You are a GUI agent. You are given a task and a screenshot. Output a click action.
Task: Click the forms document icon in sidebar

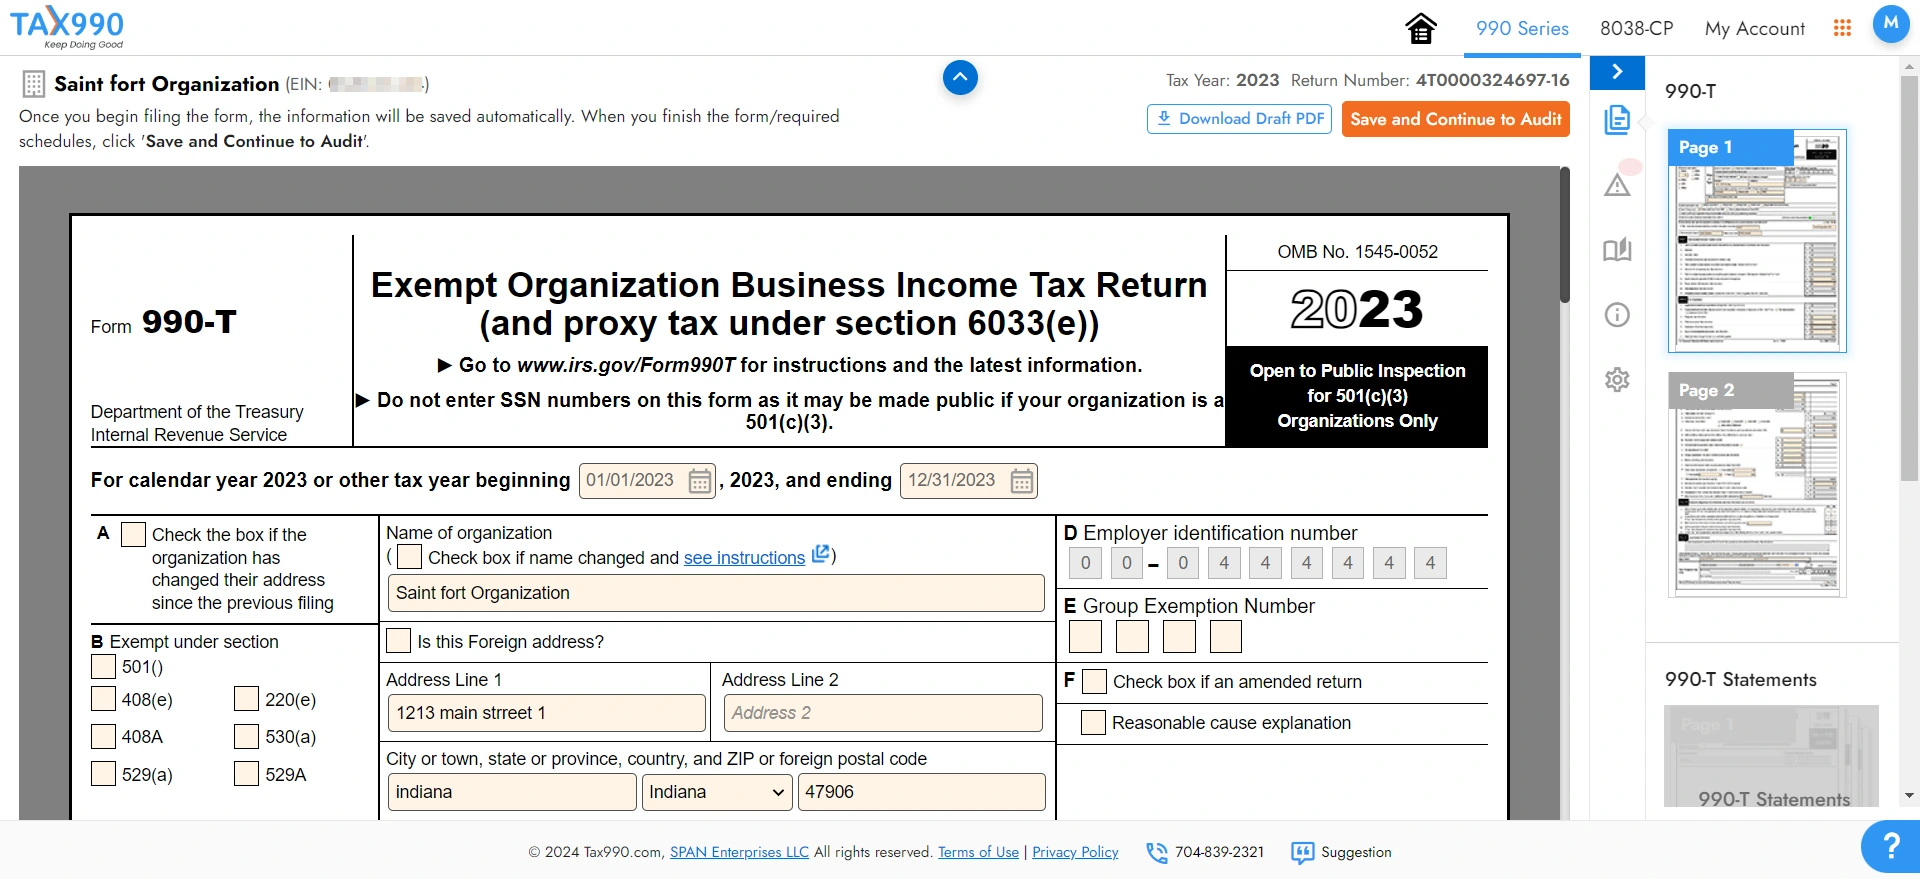point(1617,120)
